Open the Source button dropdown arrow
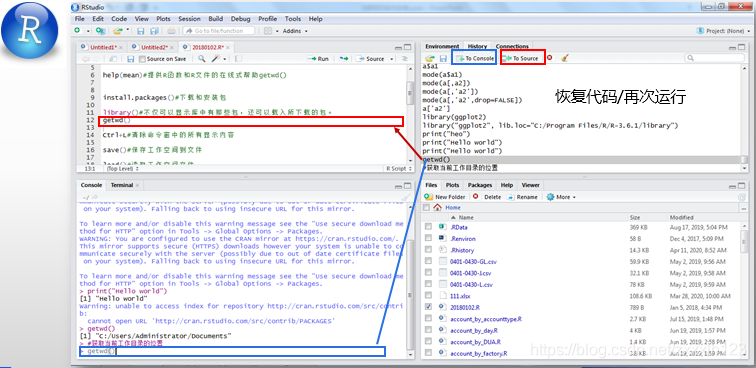756x368 pixels. (392, 59)
